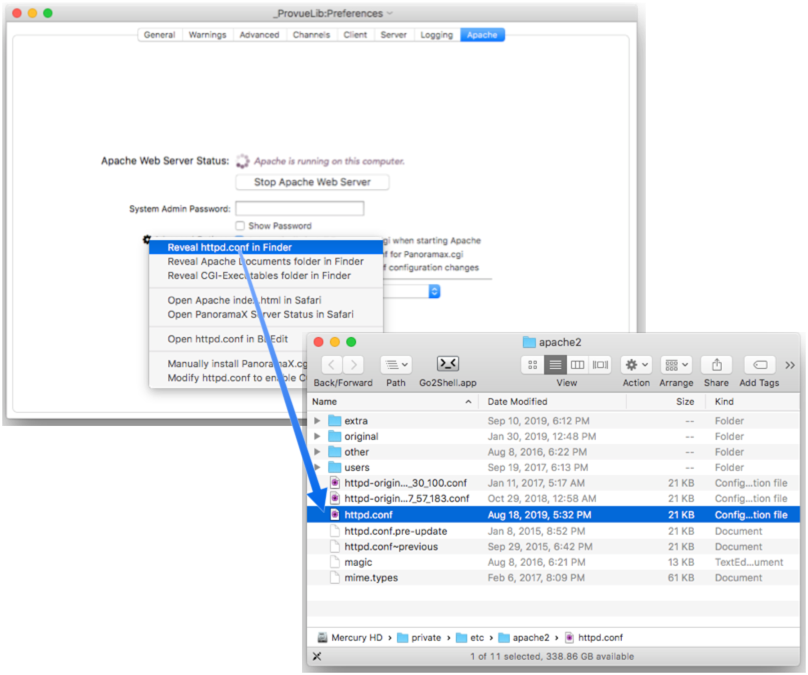Screen dimensions: 808x675
Task: Click the private folder in path bar
Action: coord(419,637)
